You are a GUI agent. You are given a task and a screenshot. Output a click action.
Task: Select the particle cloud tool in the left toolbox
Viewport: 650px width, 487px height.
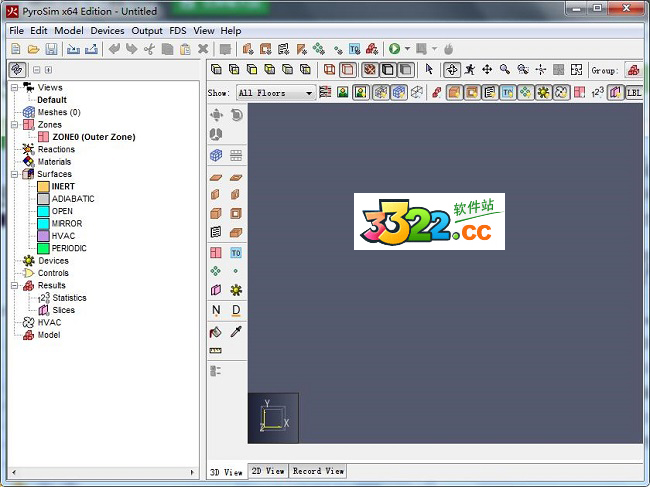tap(216, 271)
